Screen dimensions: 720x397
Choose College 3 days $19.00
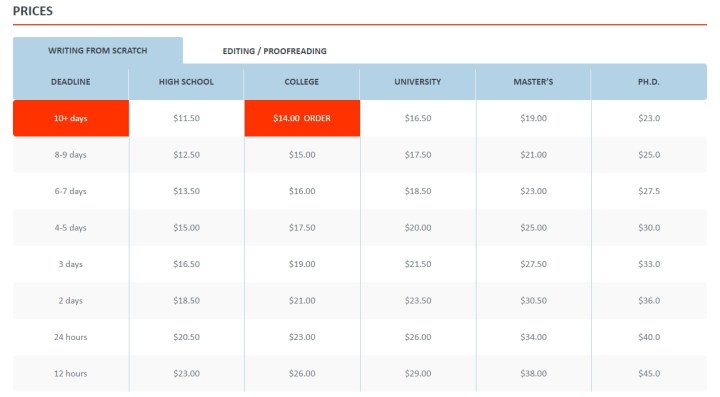pos(302,264)
